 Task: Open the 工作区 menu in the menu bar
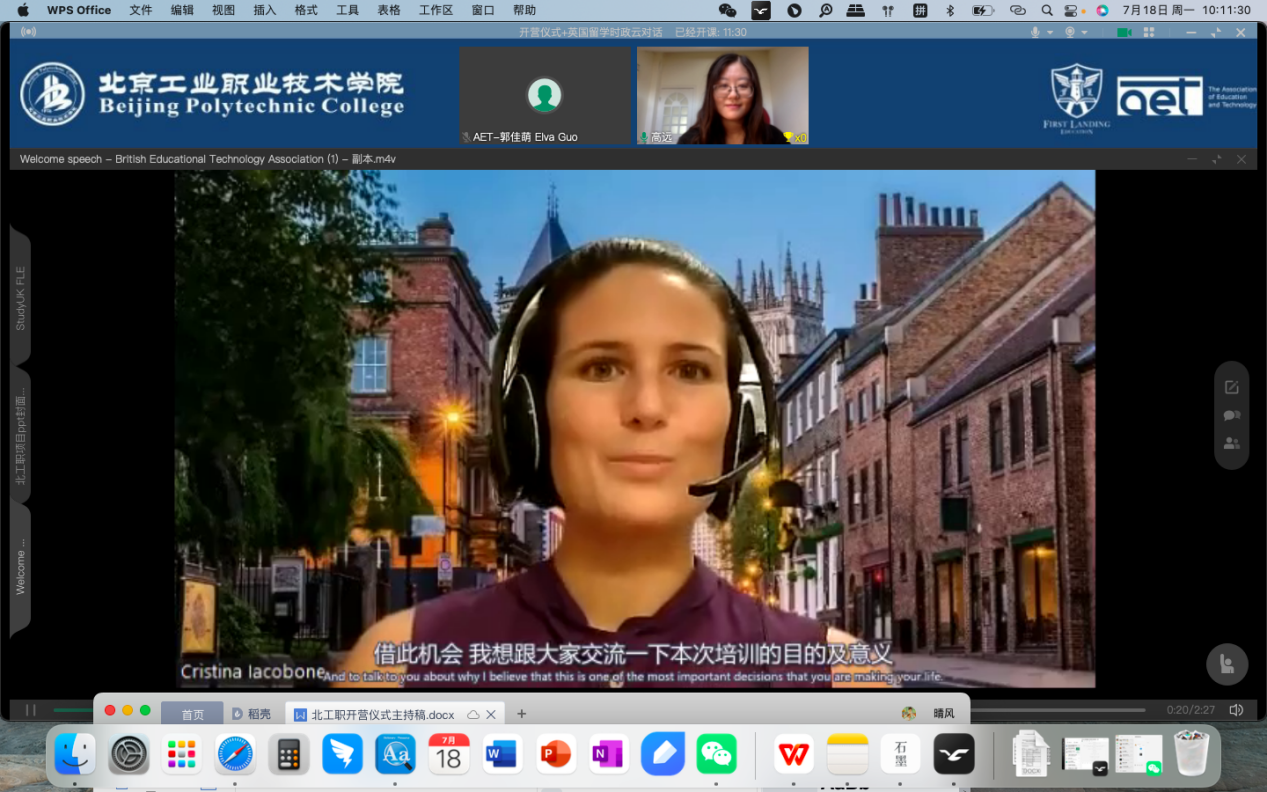coord(435,10)
